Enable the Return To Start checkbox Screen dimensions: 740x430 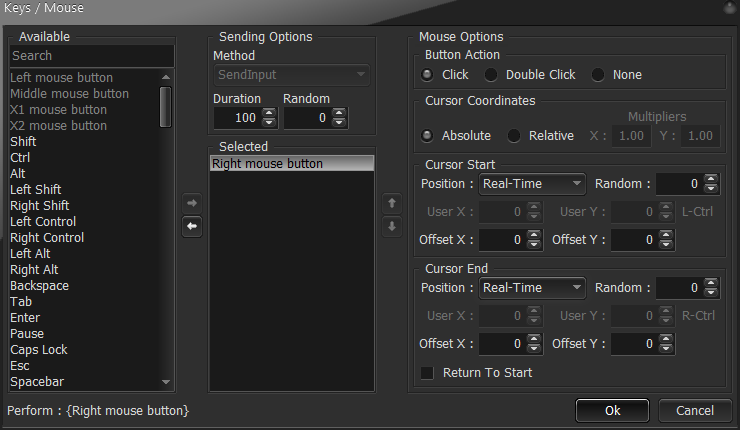coord(427,373)
